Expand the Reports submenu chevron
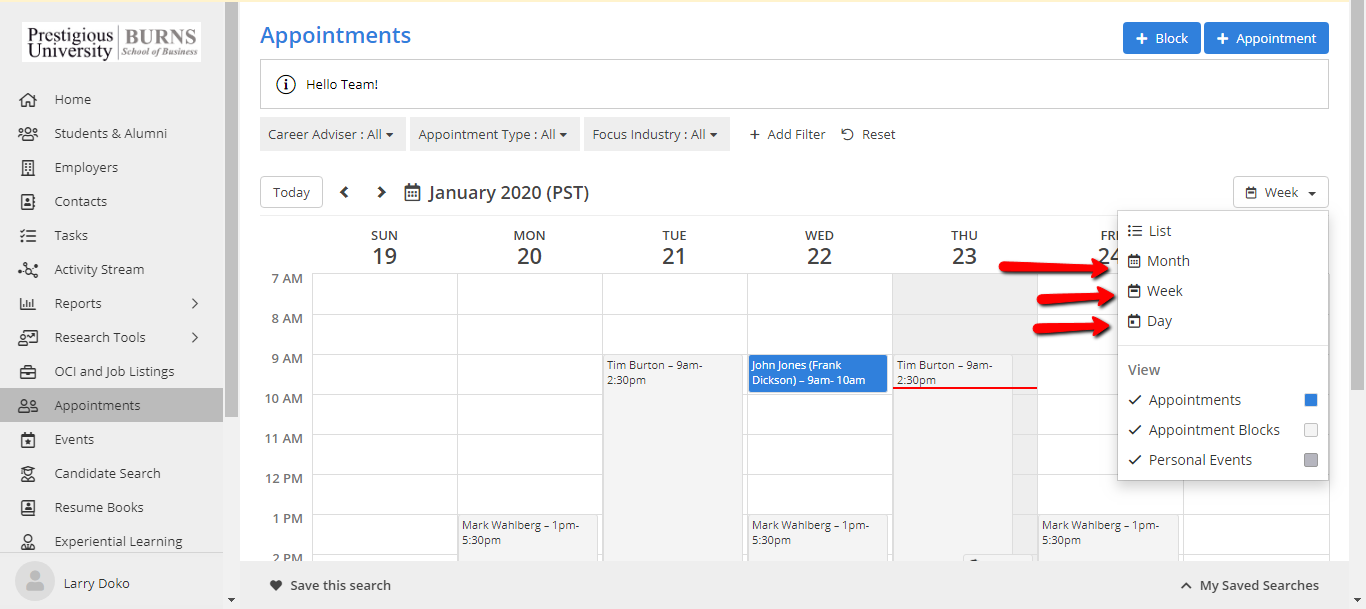 195,304
